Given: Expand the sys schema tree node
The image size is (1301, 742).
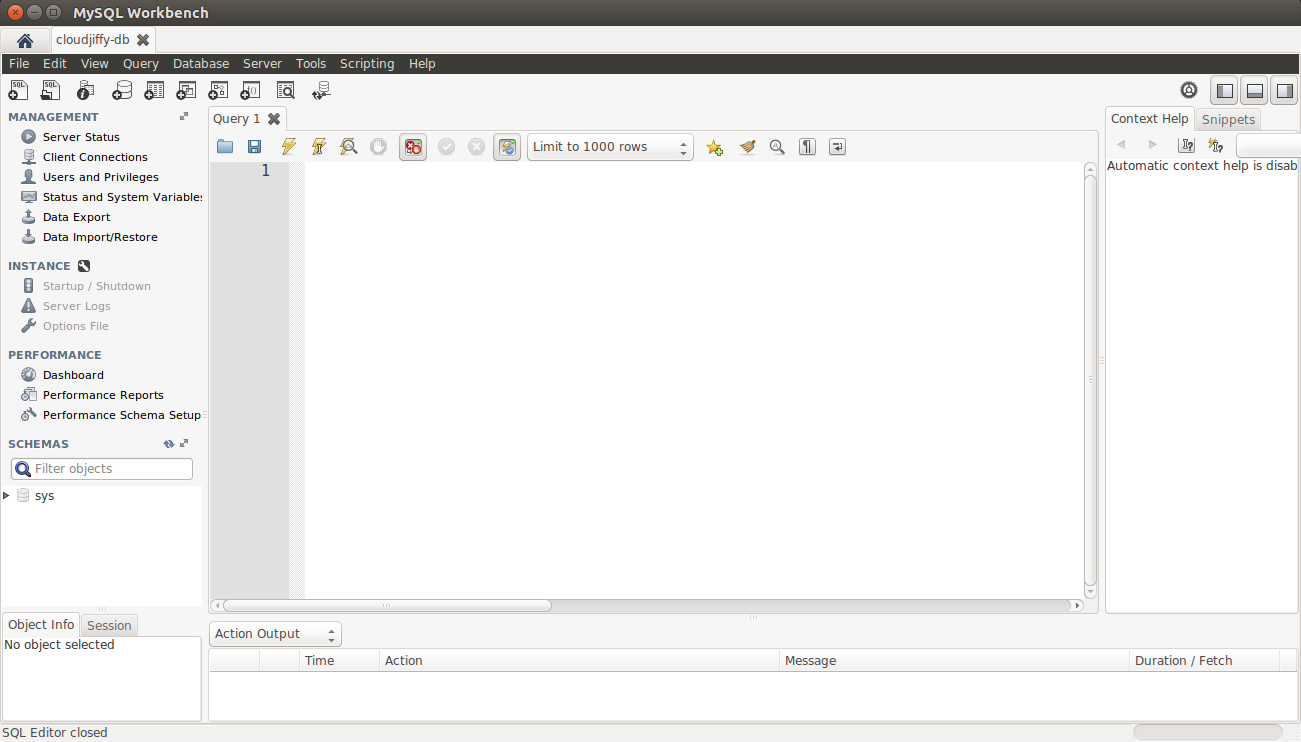Looking at the screenshot, I should tap(7, 496).
